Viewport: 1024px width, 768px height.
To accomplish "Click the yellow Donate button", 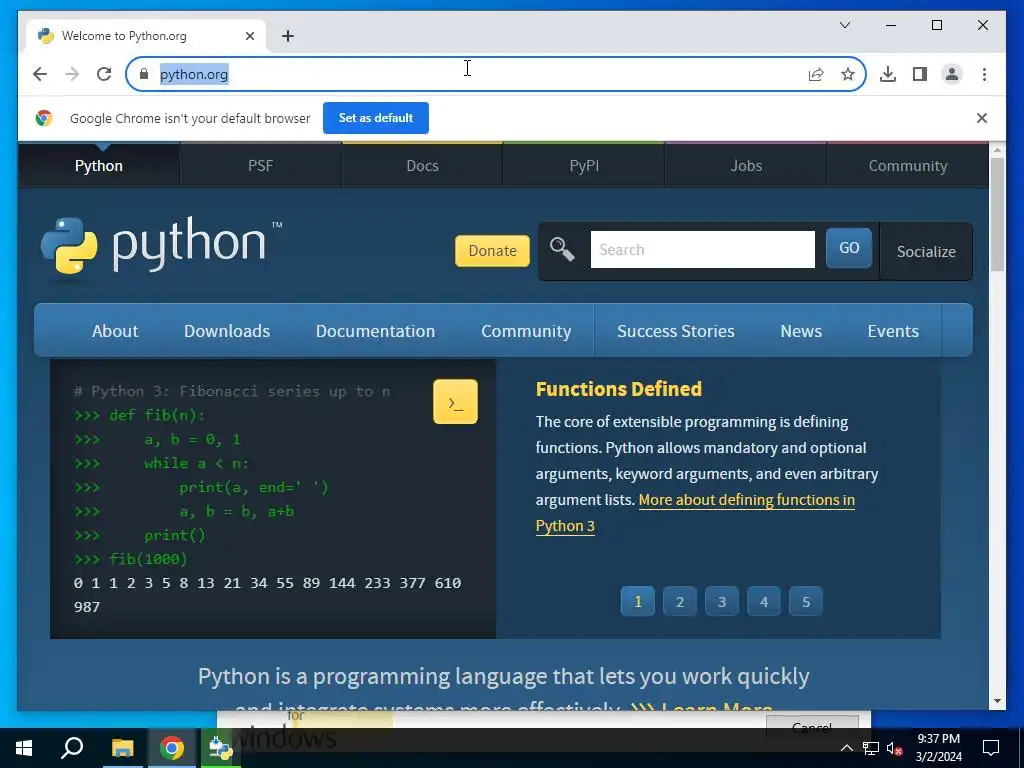I will point(492,251).
